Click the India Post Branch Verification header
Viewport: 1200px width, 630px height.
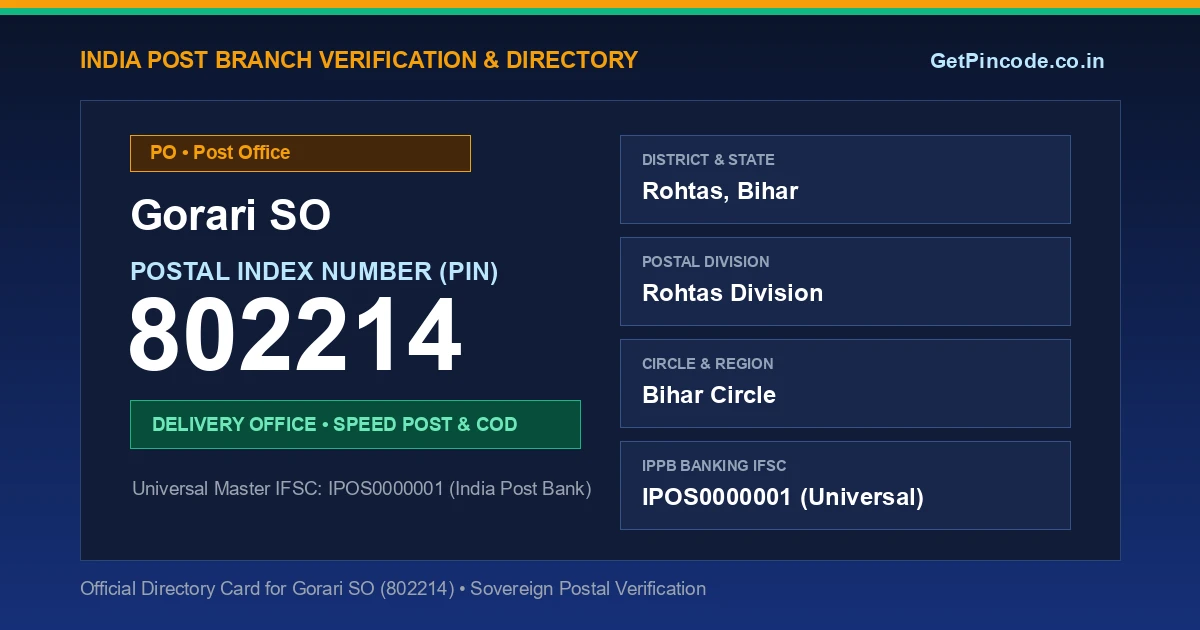[x=359, y=60]
